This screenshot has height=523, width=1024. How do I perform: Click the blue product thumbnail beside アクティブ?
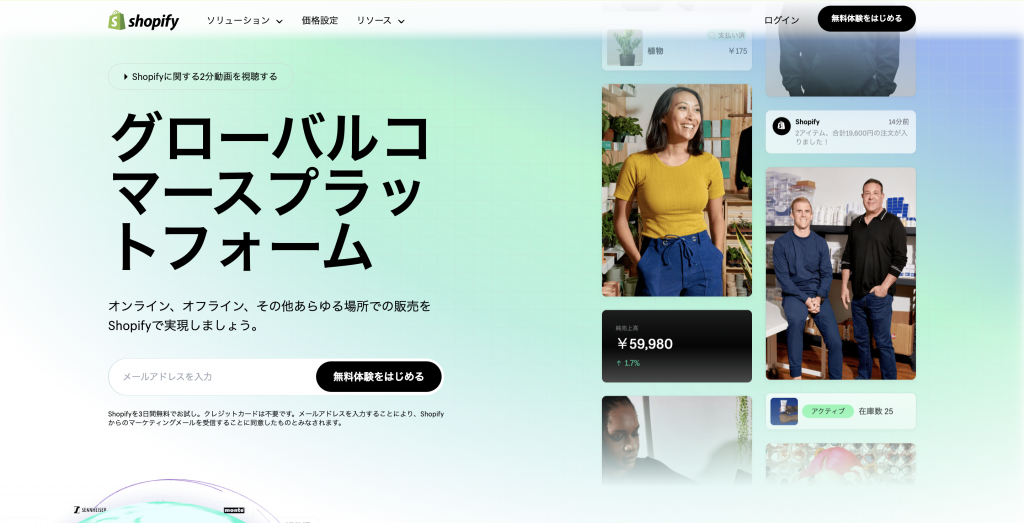point(784,411)
